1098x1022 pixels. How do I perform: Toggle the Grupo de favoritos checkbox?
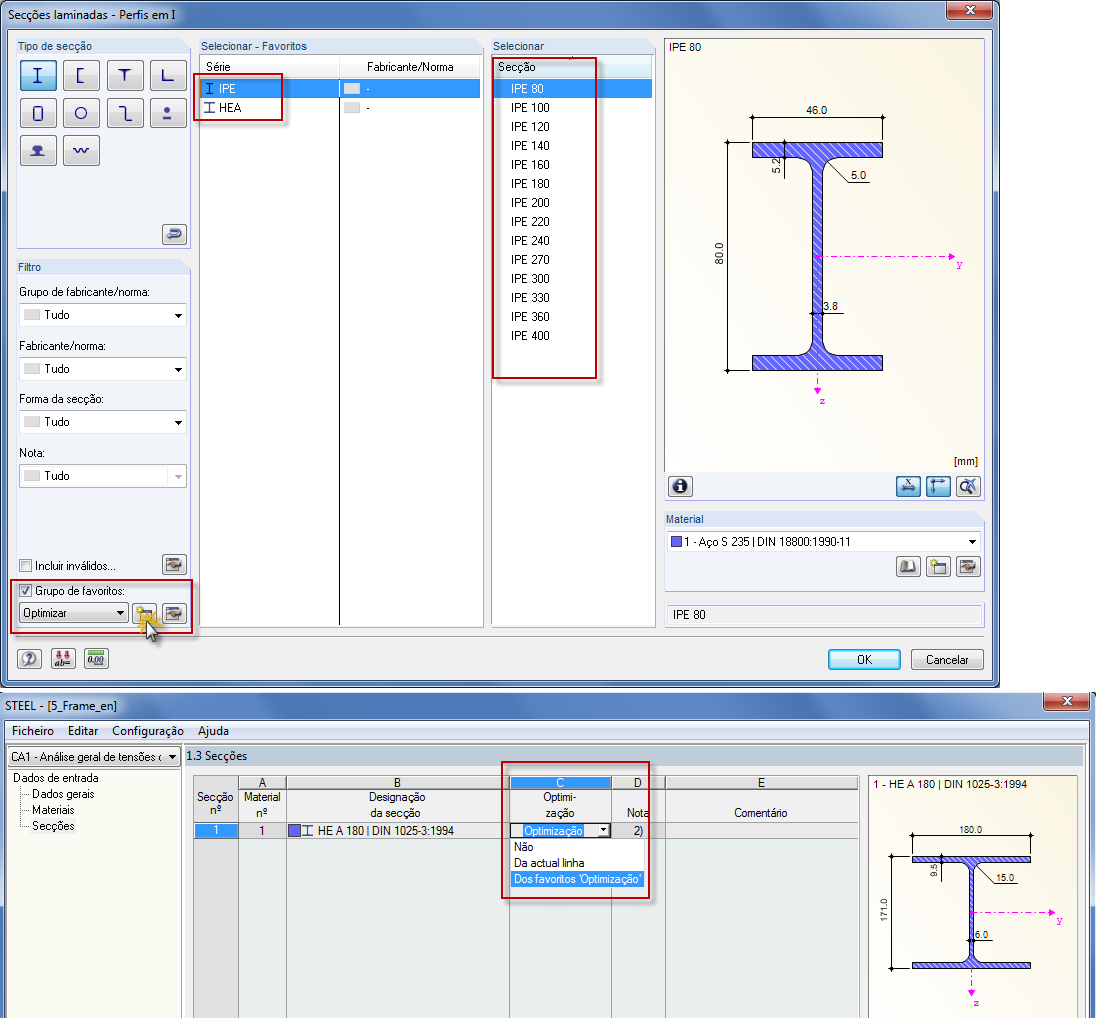tap(26, 591)
